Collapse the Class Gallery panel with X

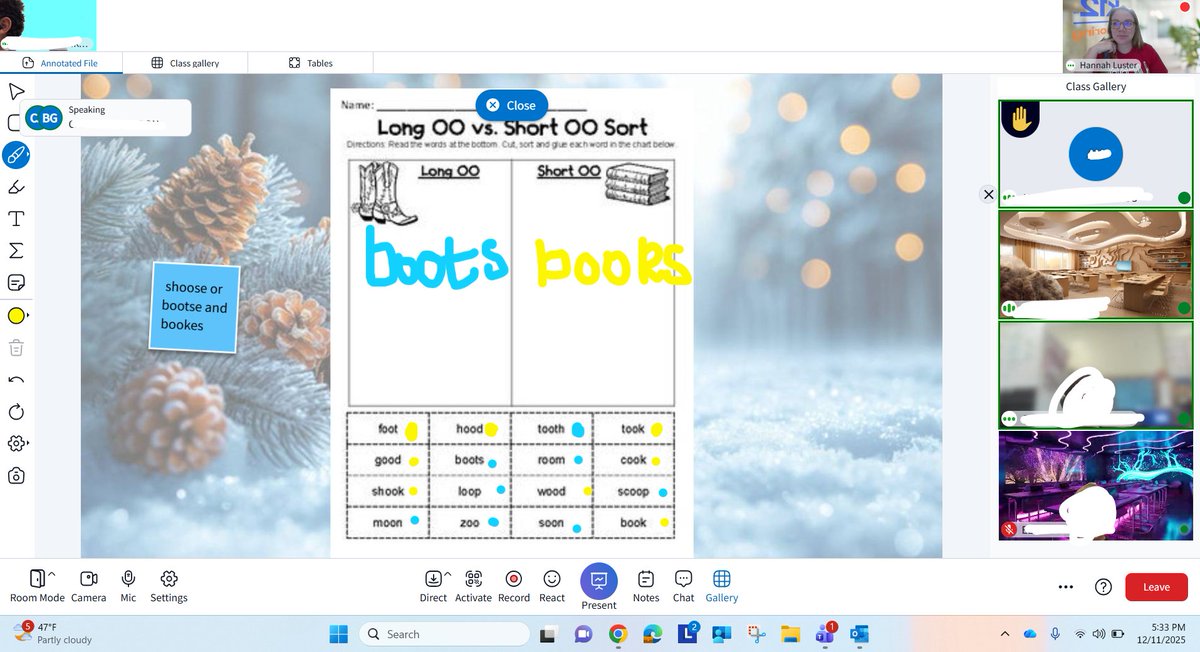click(x=989, y=194)
